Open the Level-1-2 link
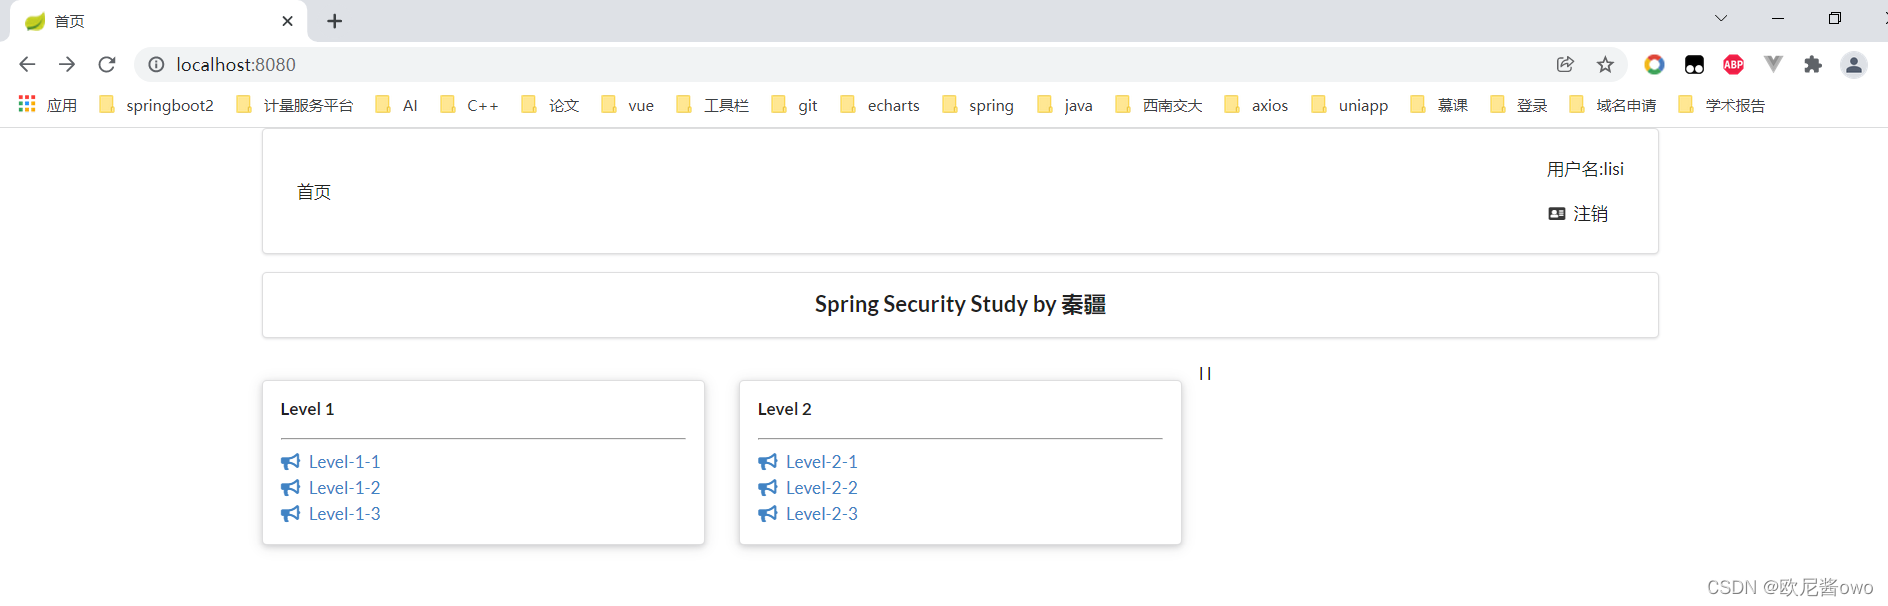 coord(344,488)
